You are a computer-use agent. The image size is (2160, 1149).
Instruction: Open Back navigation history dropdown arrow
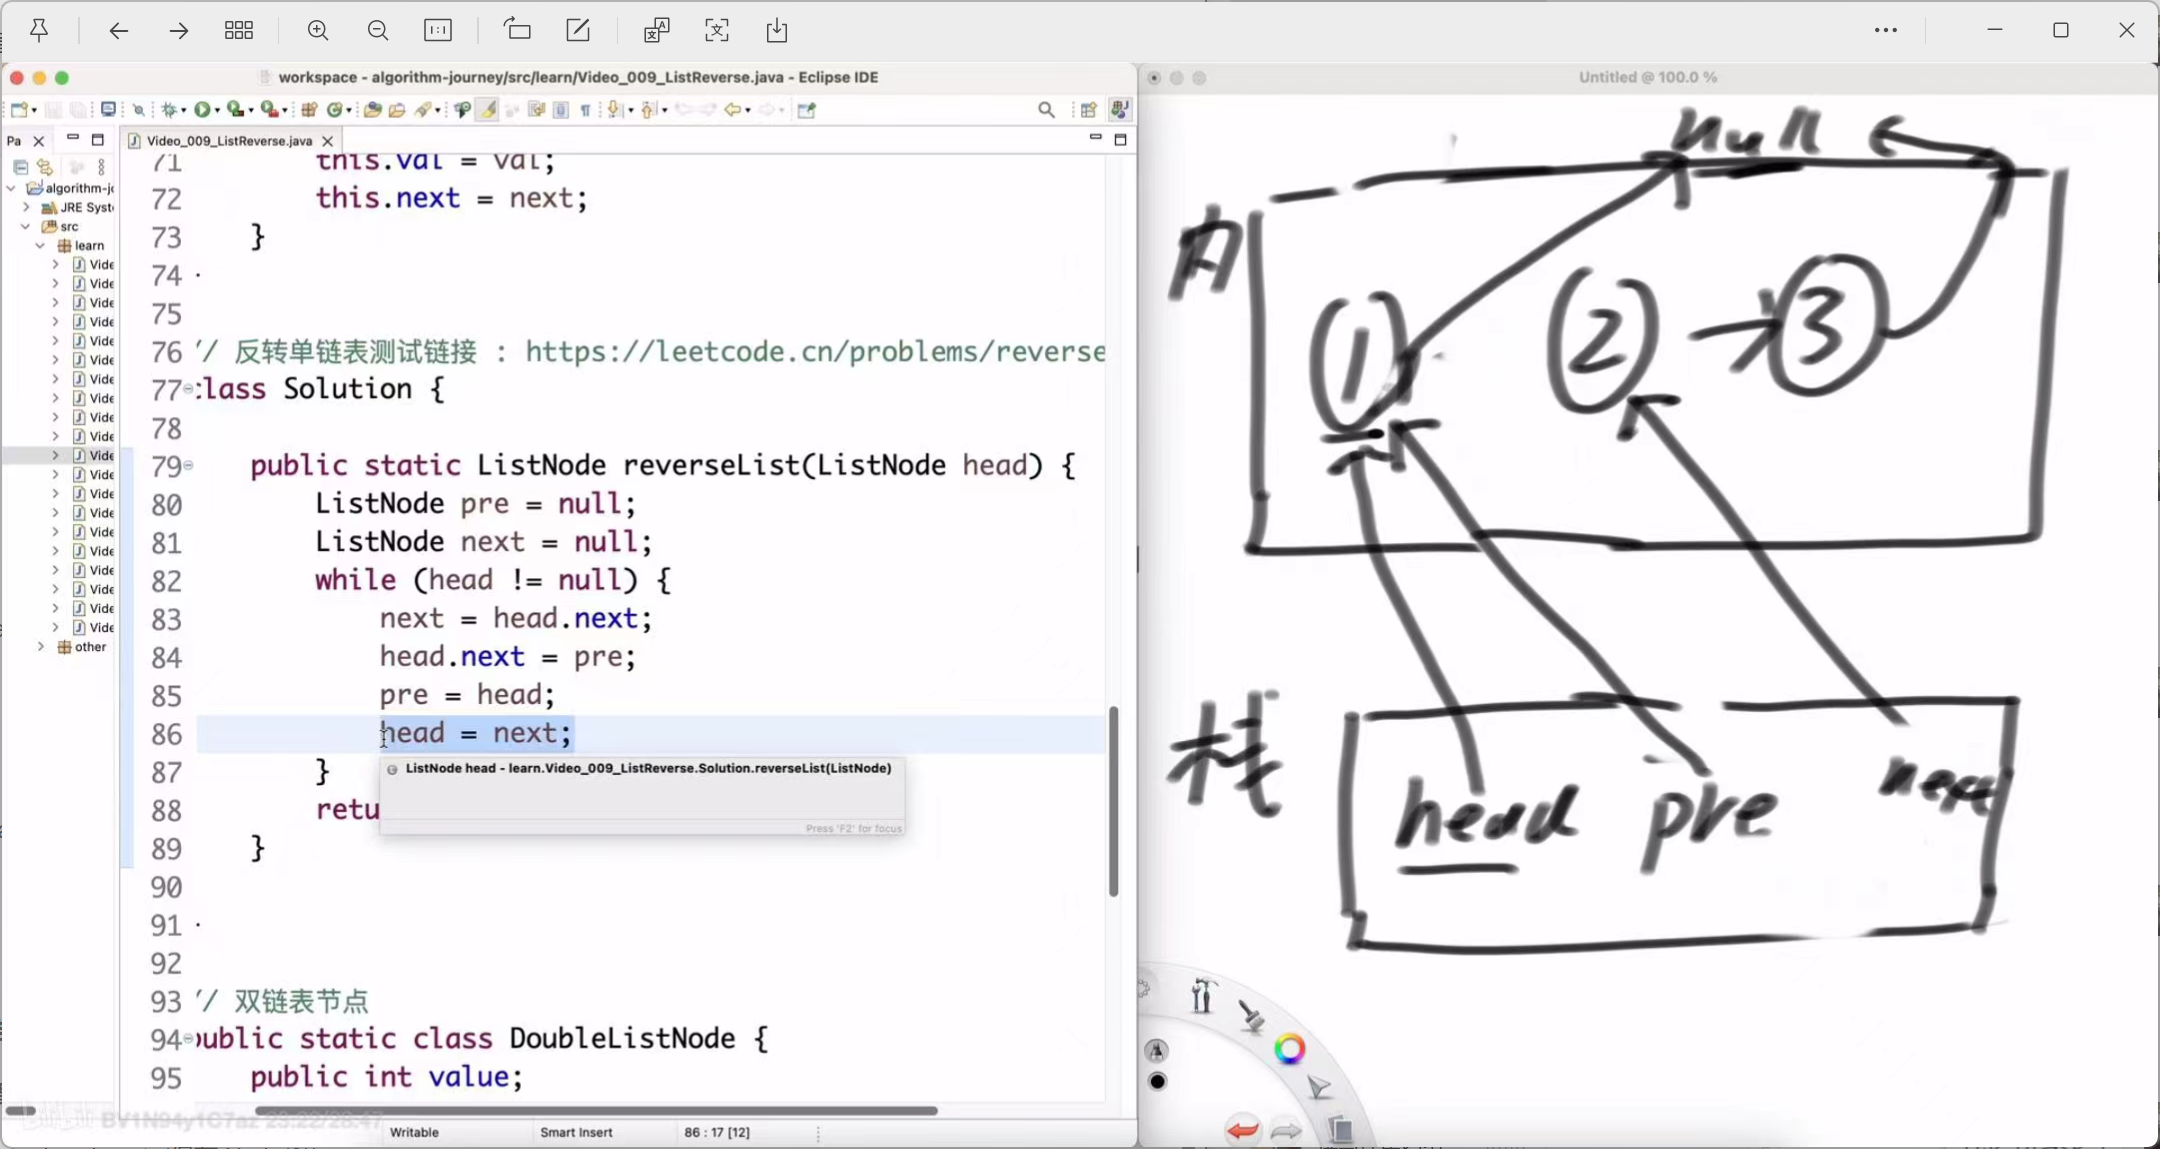[748, 110]
